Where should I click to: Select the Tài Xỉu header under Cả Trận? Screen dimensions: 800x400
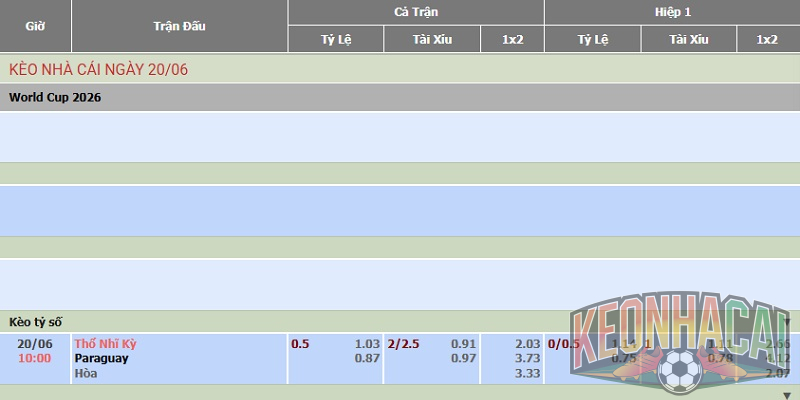(432, 39)
